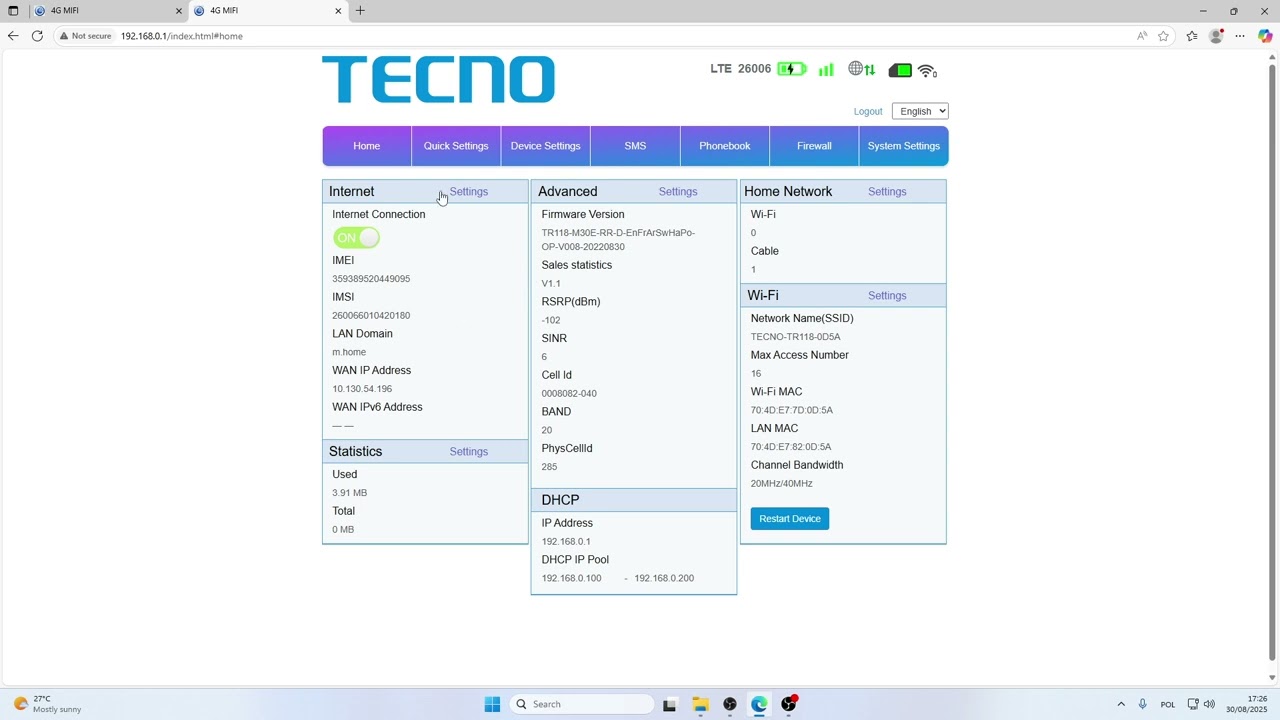Open Quick Settings navigation tab
This screenshot has height=720, width=1280.
(456, 146)
